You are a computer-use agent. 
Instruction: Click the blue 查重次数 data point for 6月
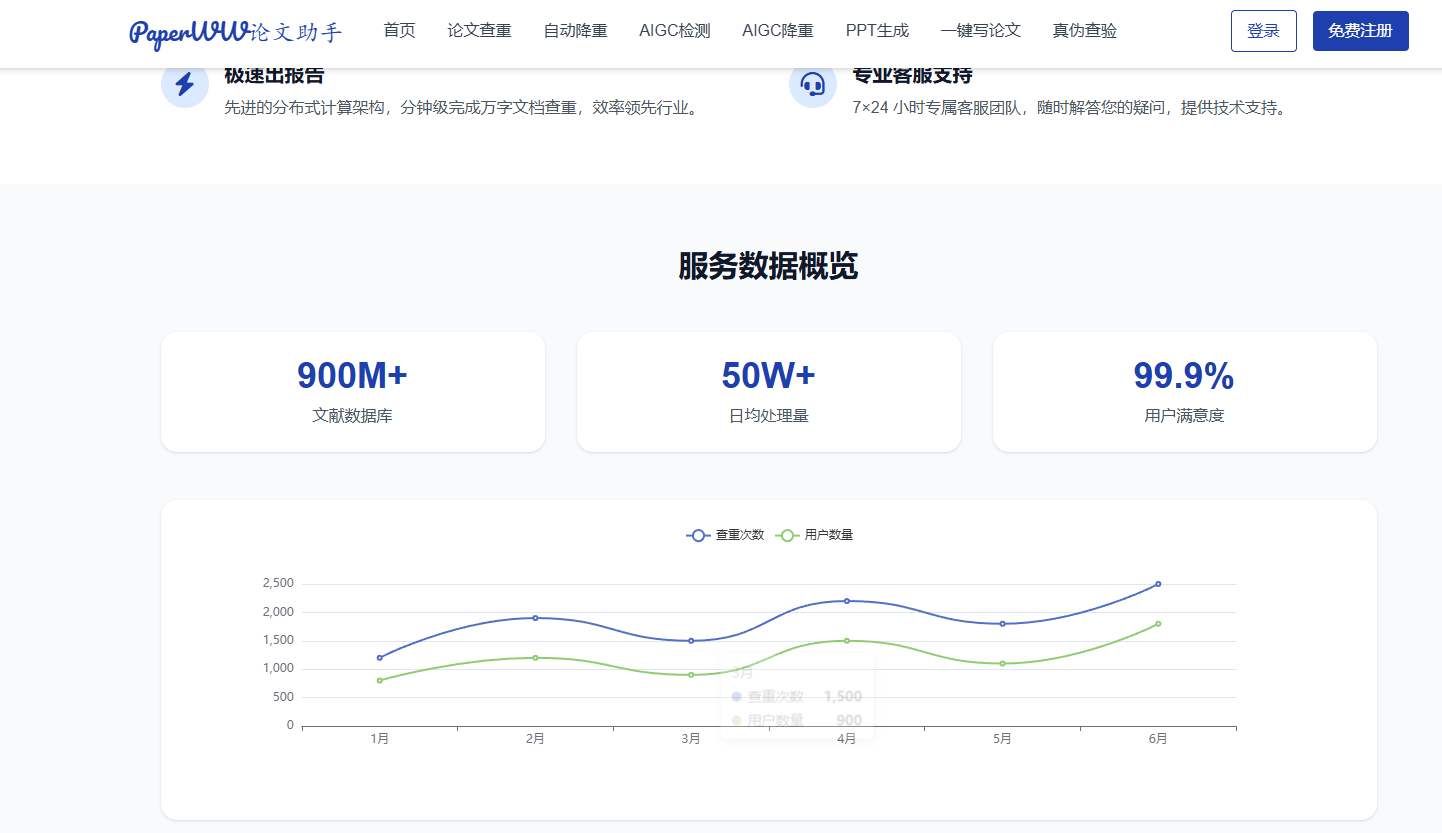coord(1158,584)
